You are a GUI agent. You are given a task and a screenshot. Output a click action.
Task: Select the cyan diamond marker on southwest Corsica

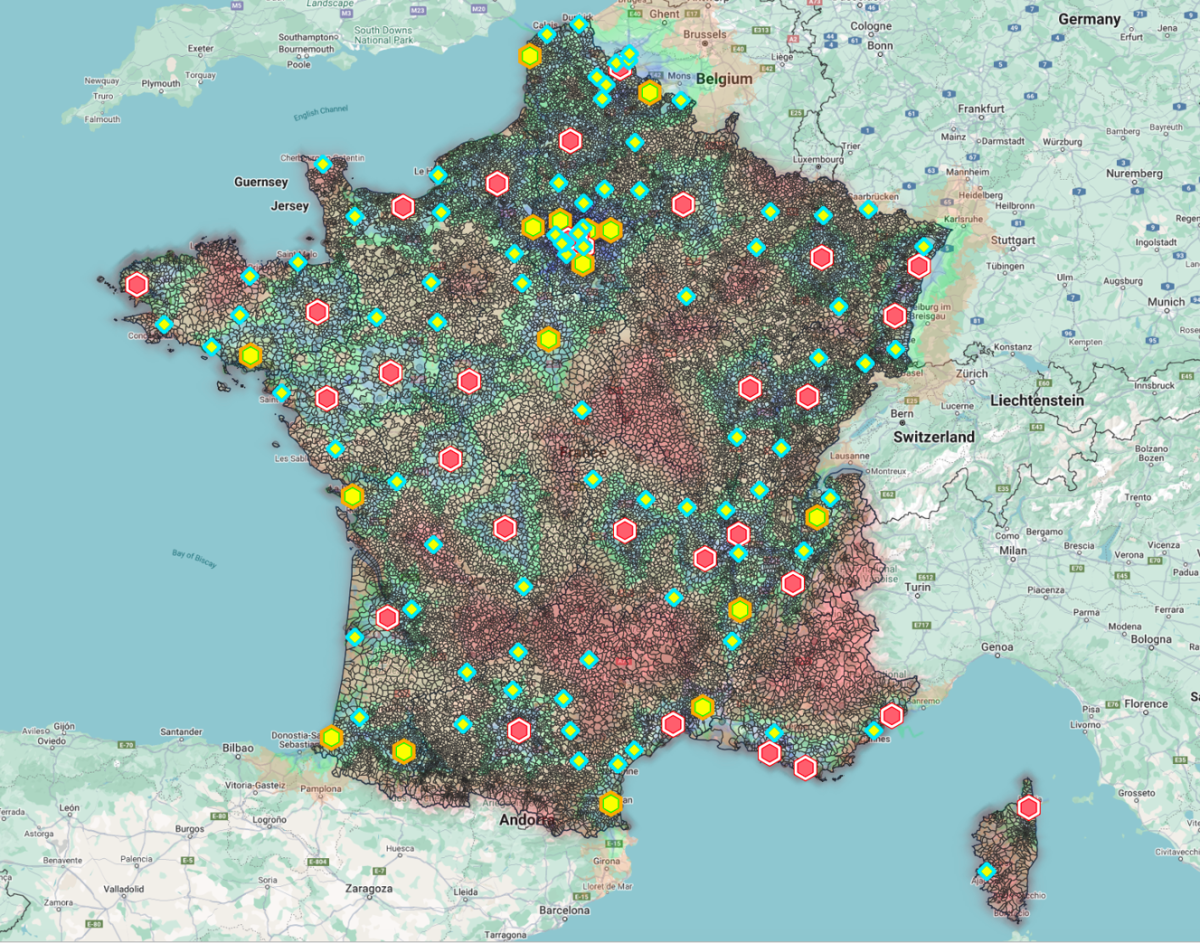(x=987, y=871)
